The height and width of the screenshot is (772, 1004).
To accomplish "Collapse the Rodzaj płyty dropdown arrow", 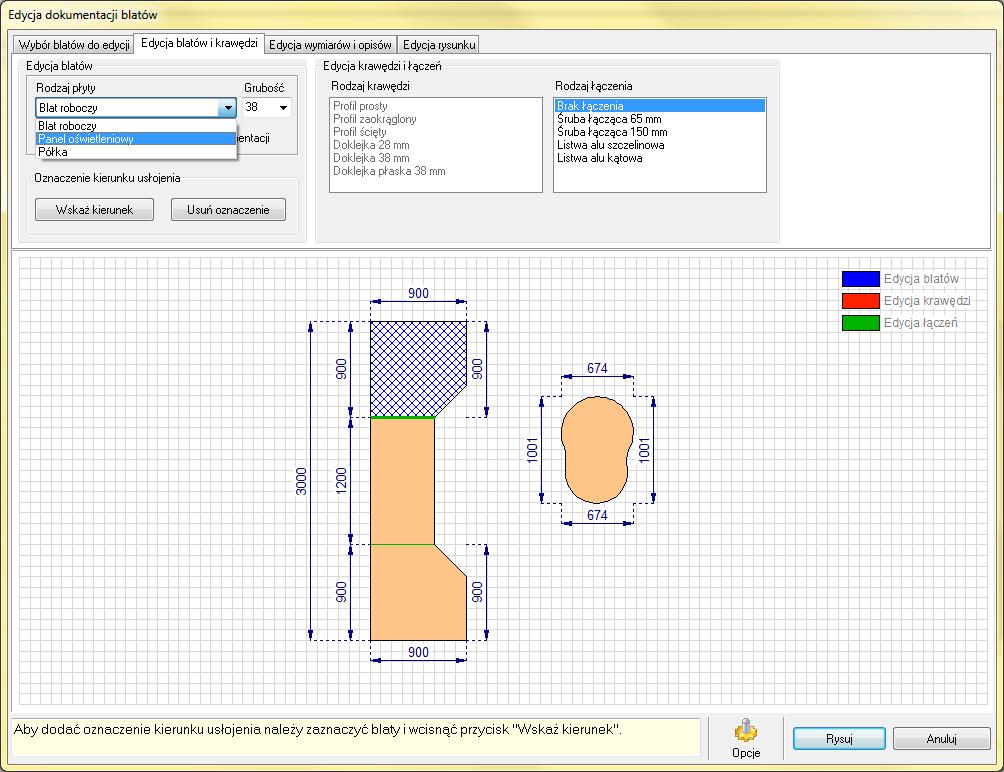I will [228, 108].
